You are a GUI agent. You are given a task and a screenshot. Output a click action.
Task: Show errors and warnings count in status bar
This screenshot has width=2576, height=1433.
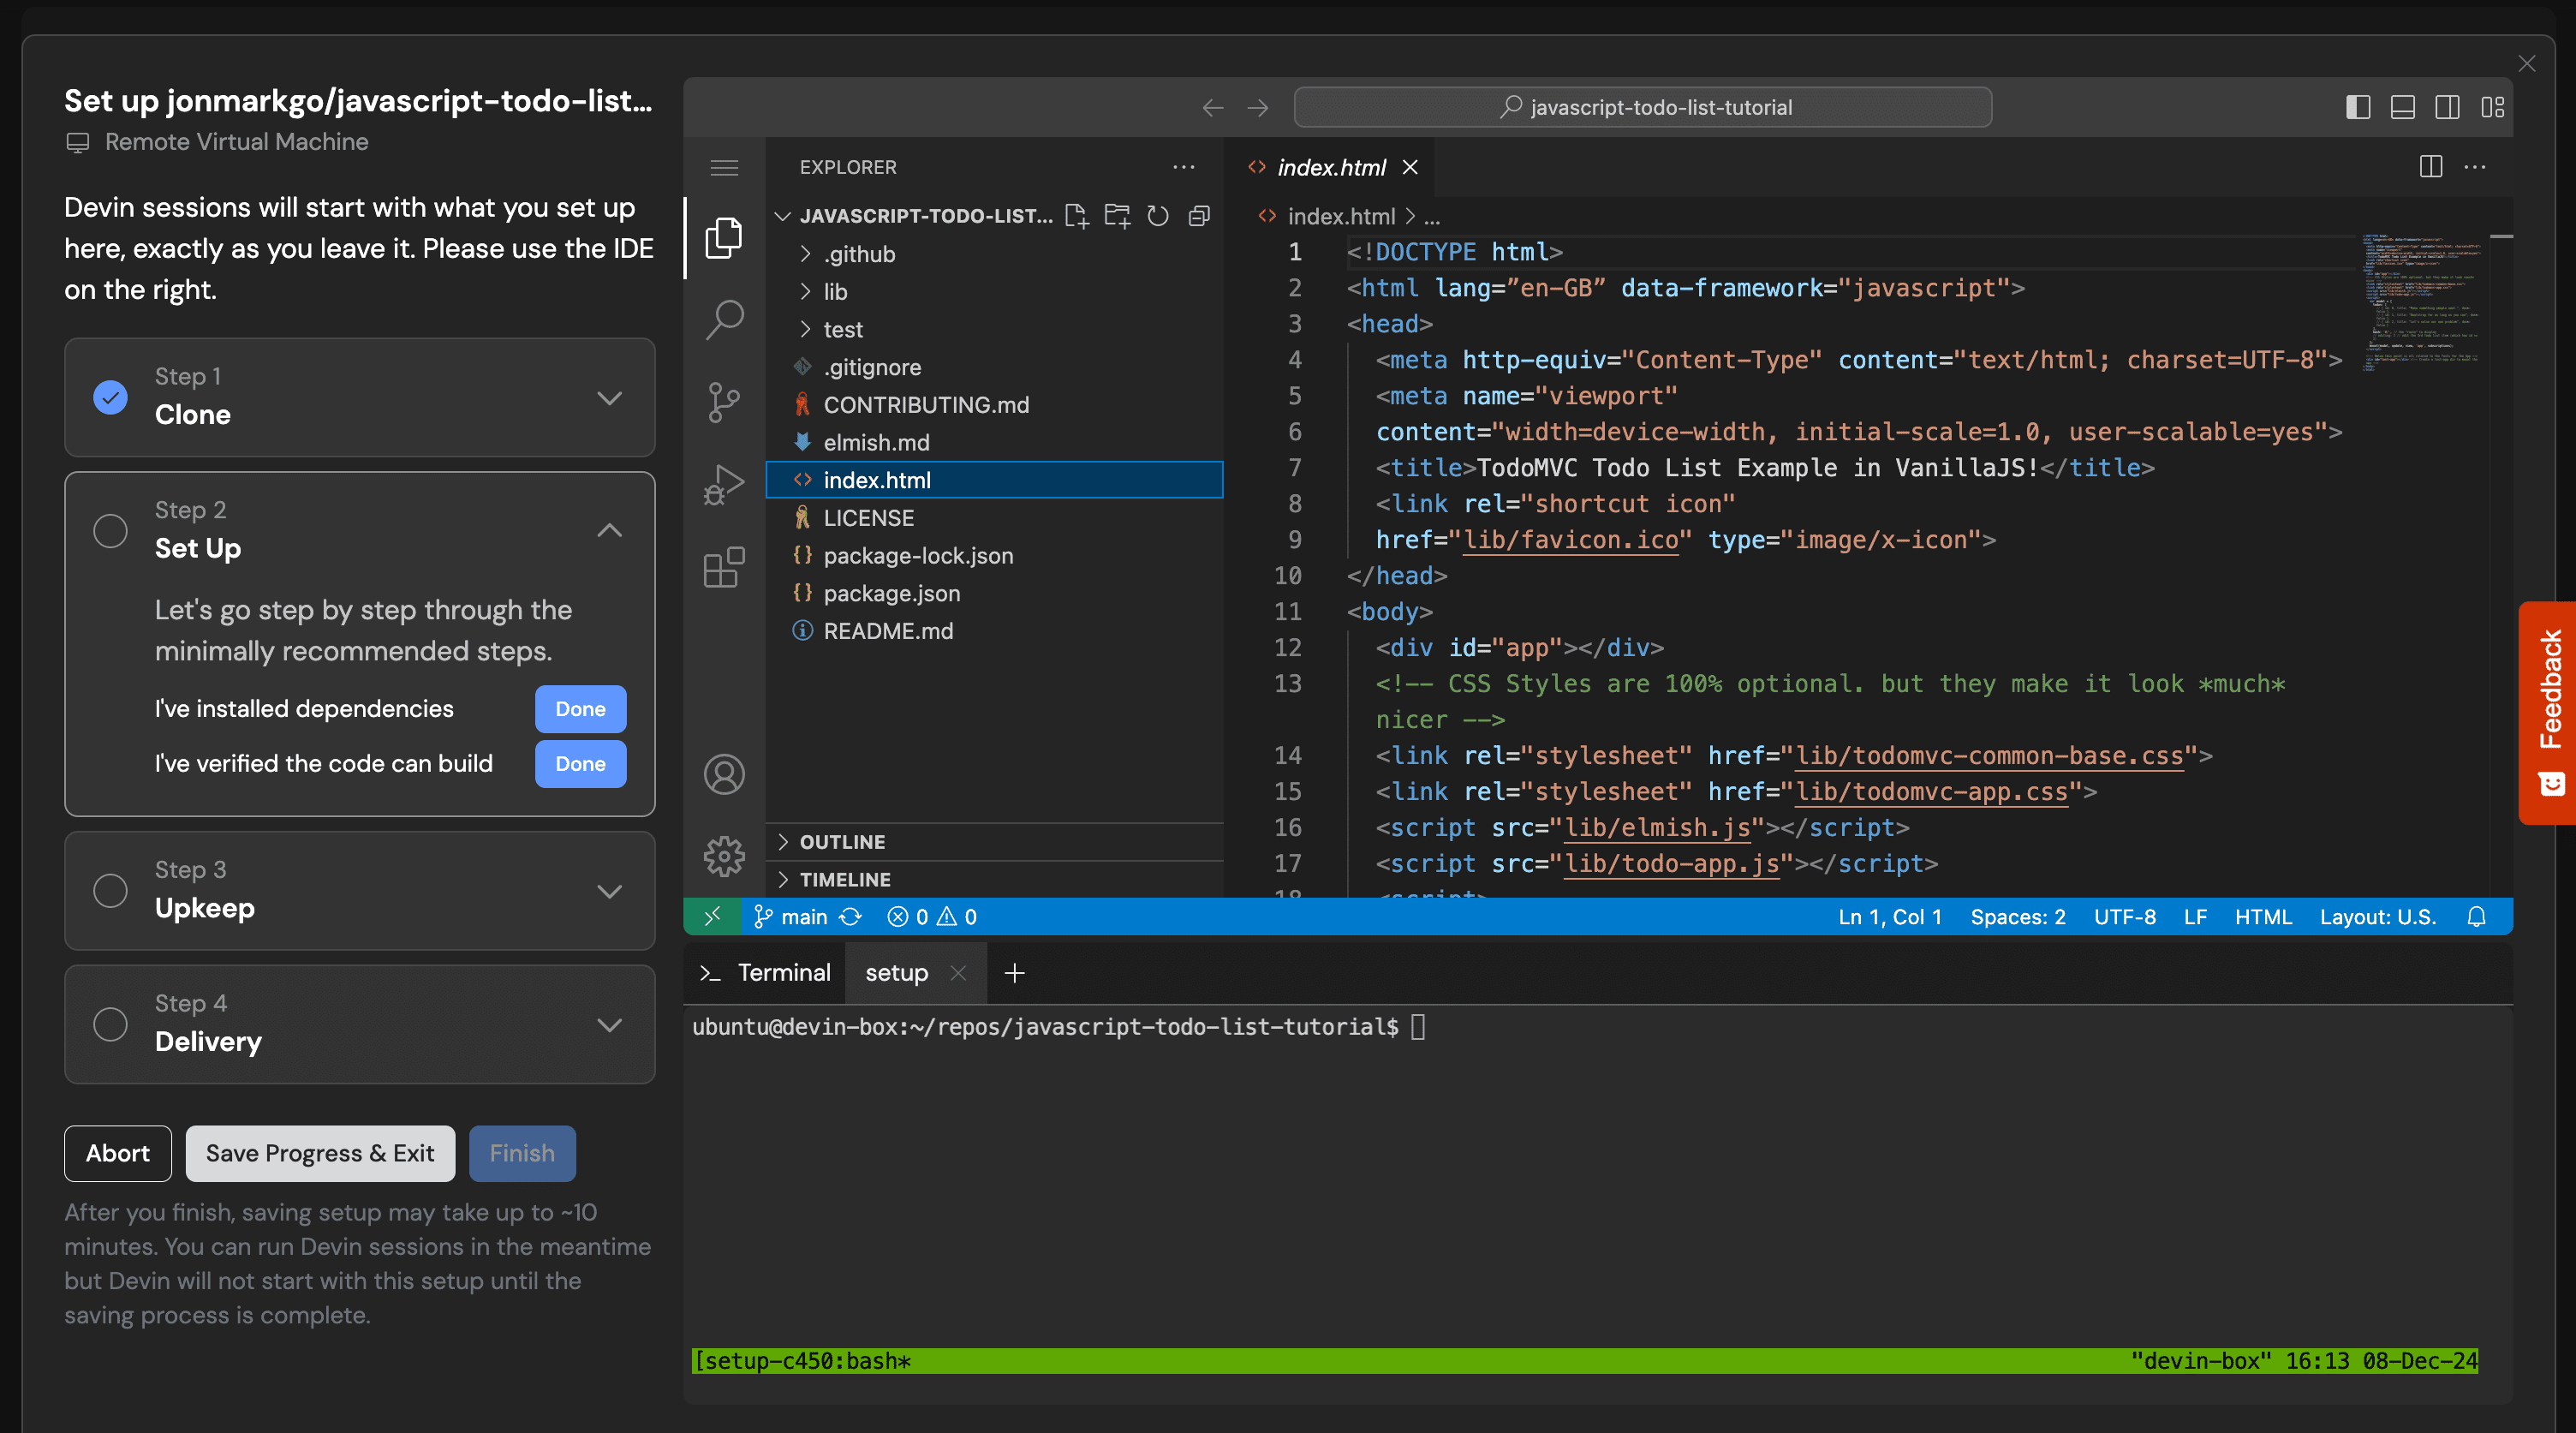pos(932,917)
